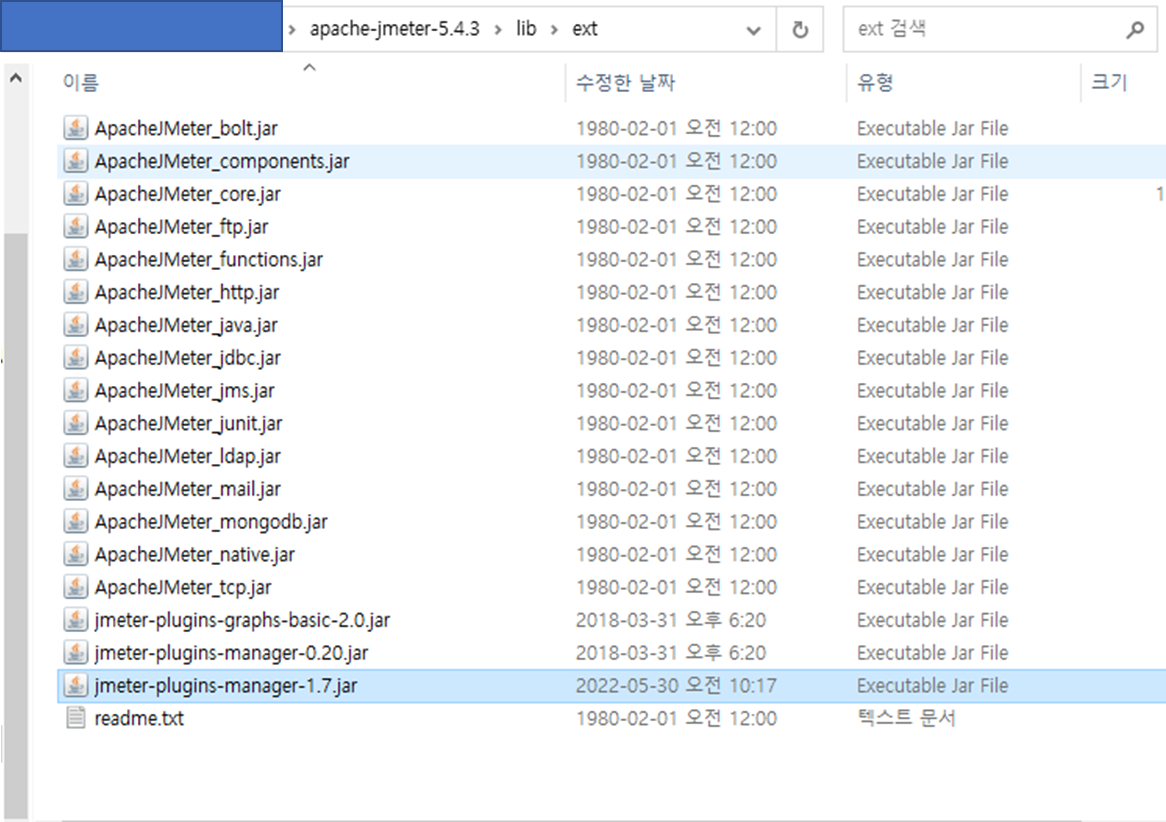This screenshot has height=822, width=1166.
Task: Sort by 크기 column header
Action: [x=1123, y=82]
